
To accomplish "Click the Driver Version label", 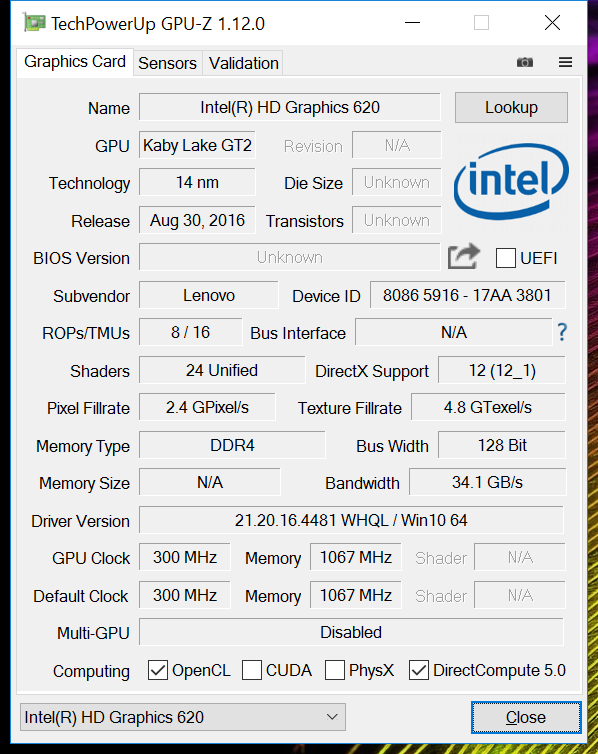I will pyautogui.click(x=81, y=521).
